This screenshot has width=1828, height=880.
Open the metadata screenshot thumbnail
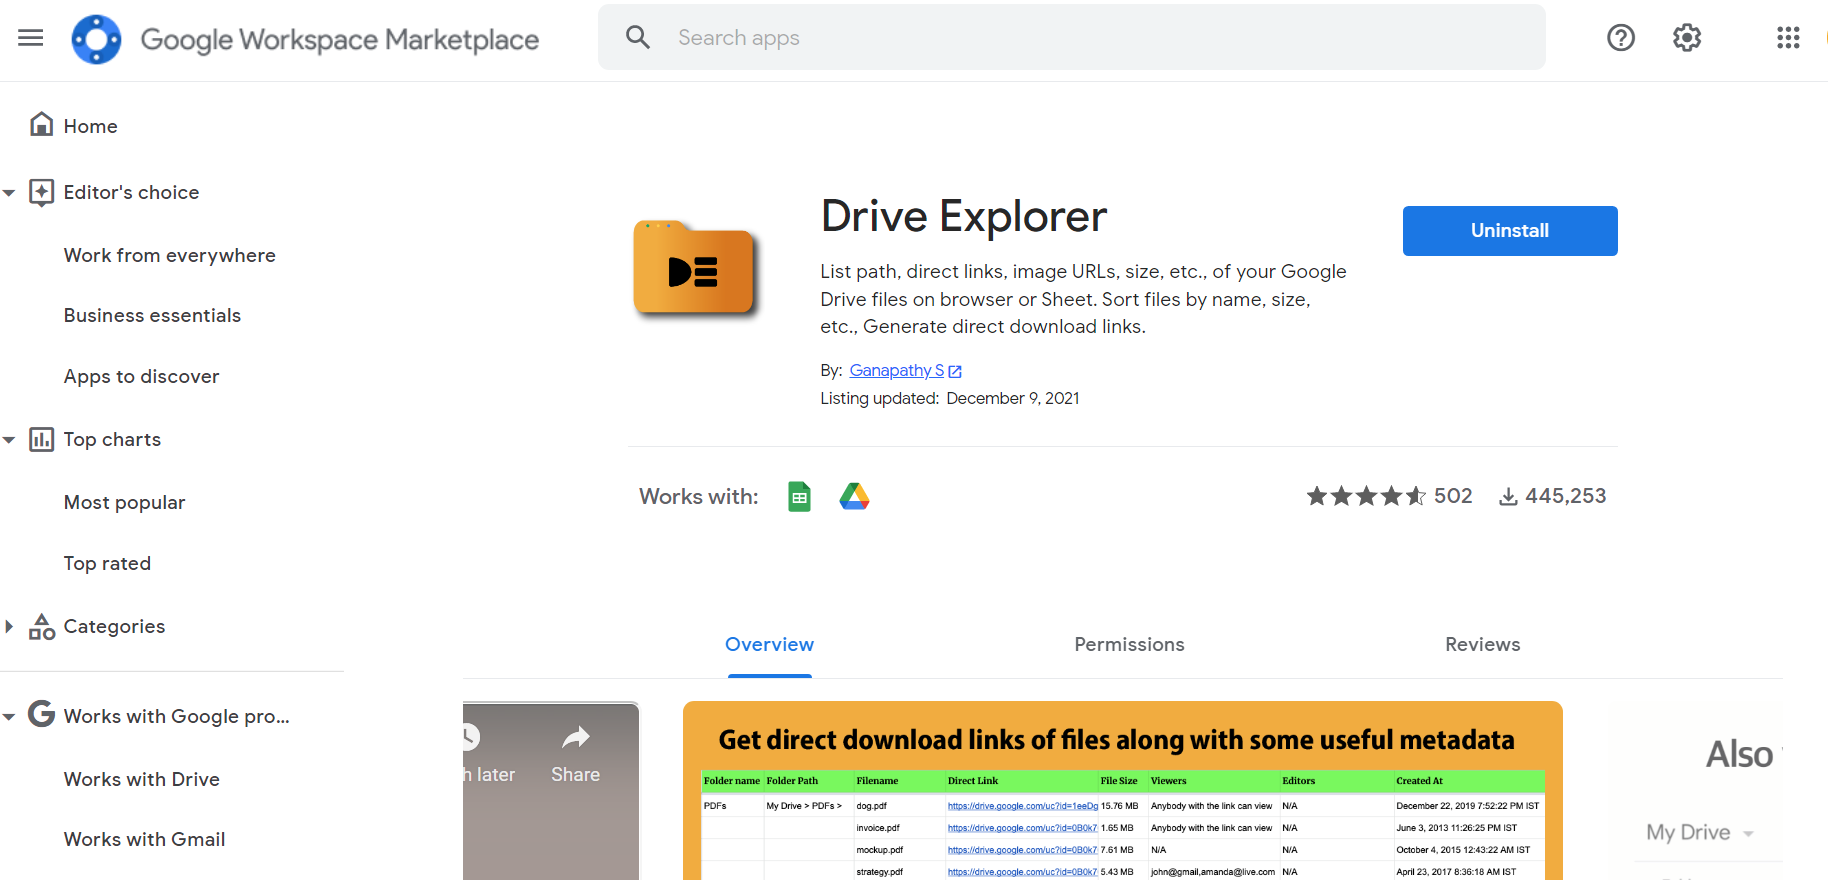point(1123,791)
